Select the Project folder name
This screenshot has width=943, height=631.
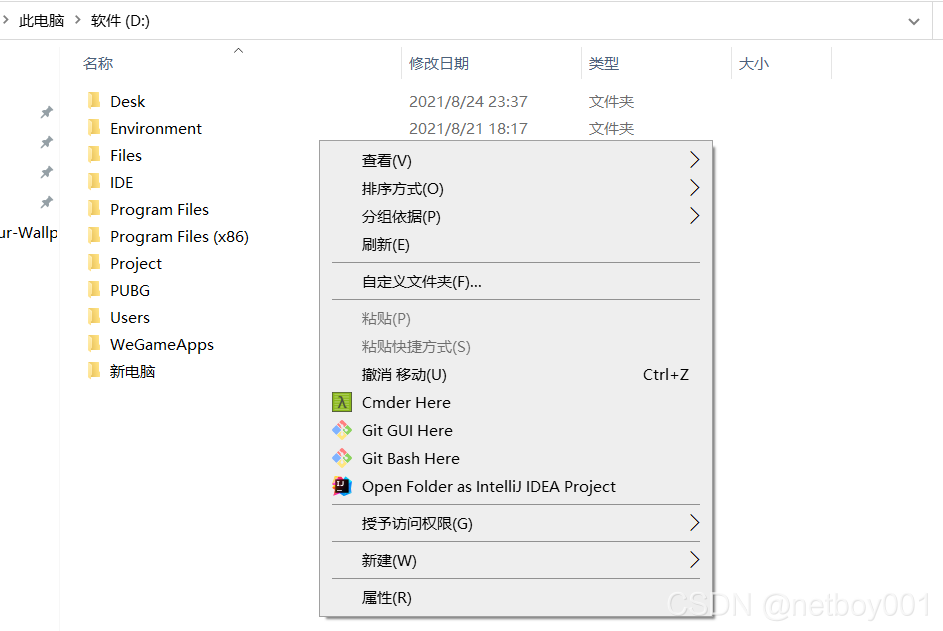coord(136,264)
